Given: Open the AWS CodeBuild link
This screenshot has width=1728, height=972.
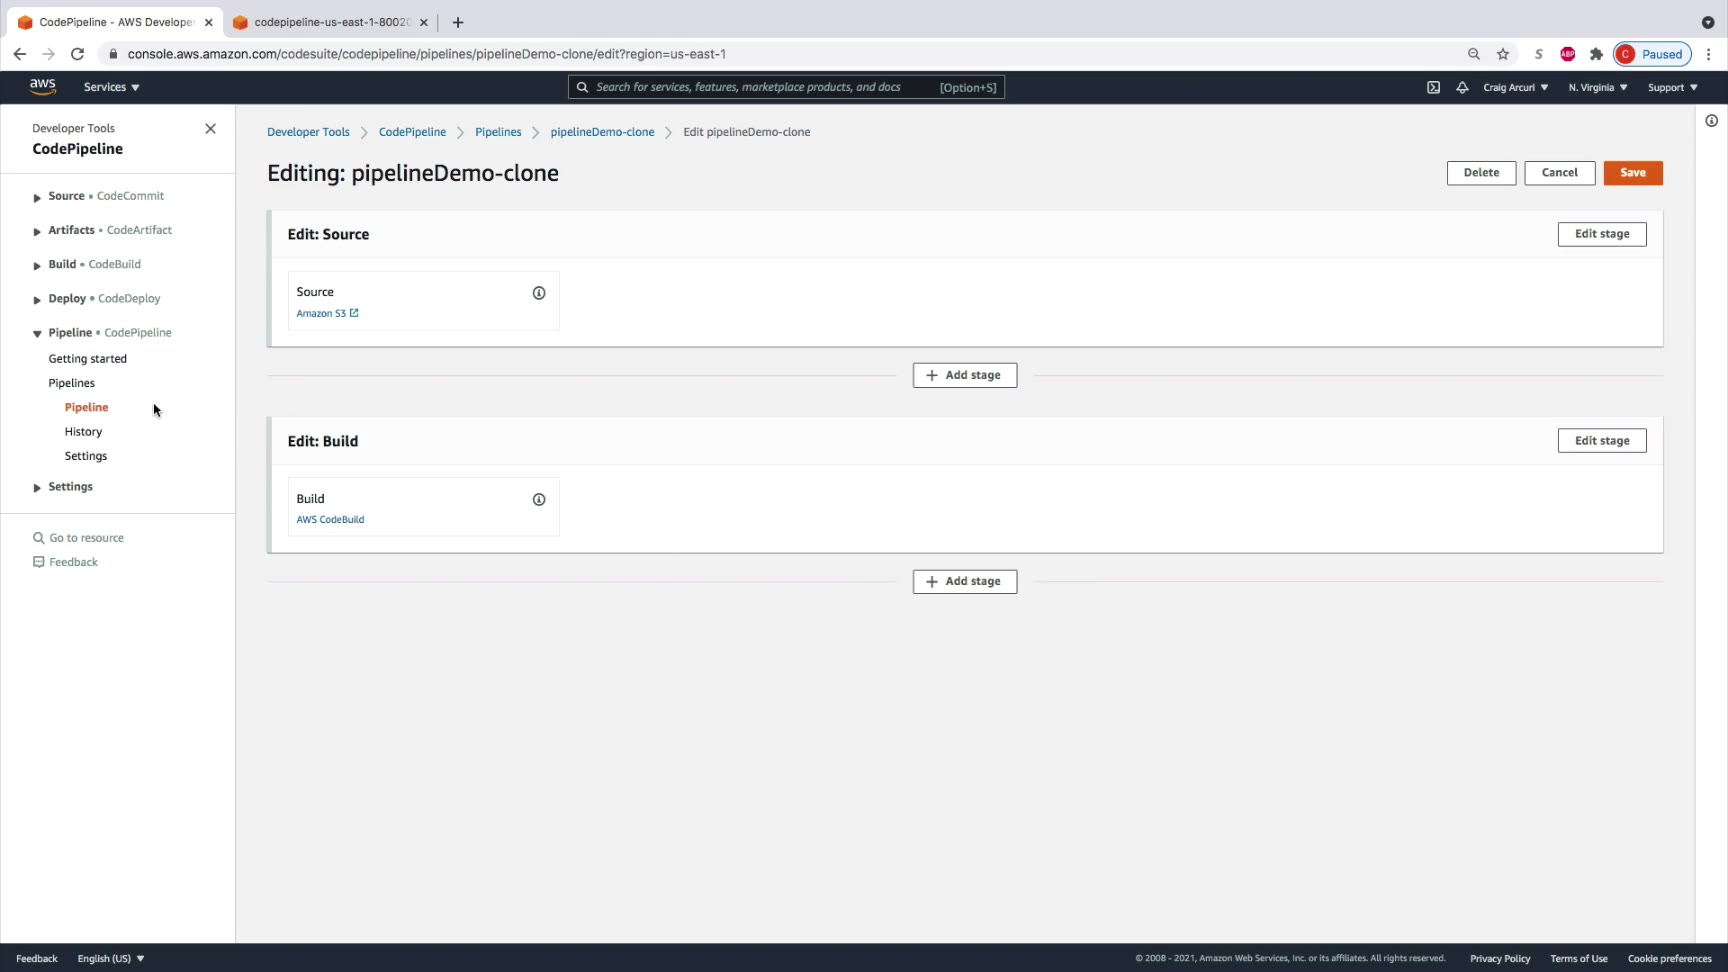Looking at the screenshot, I should click(330, 520).
